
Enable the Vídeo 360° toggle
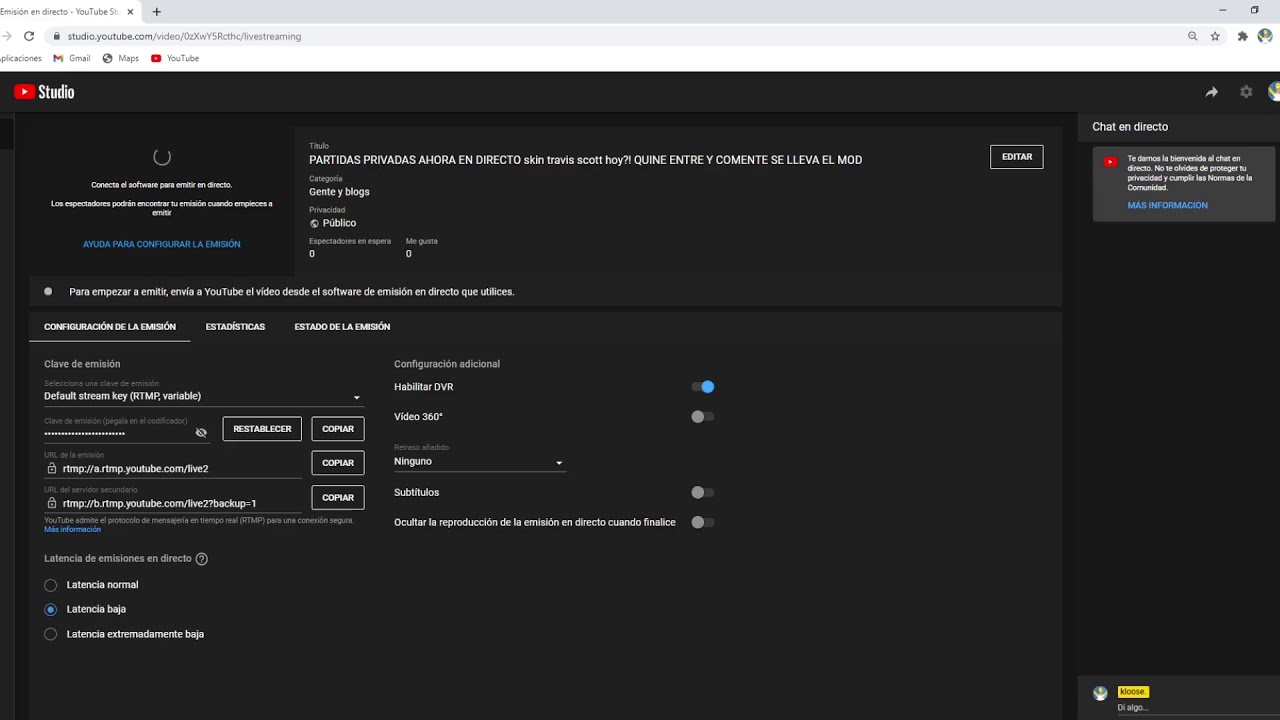[x=703, y=417]
